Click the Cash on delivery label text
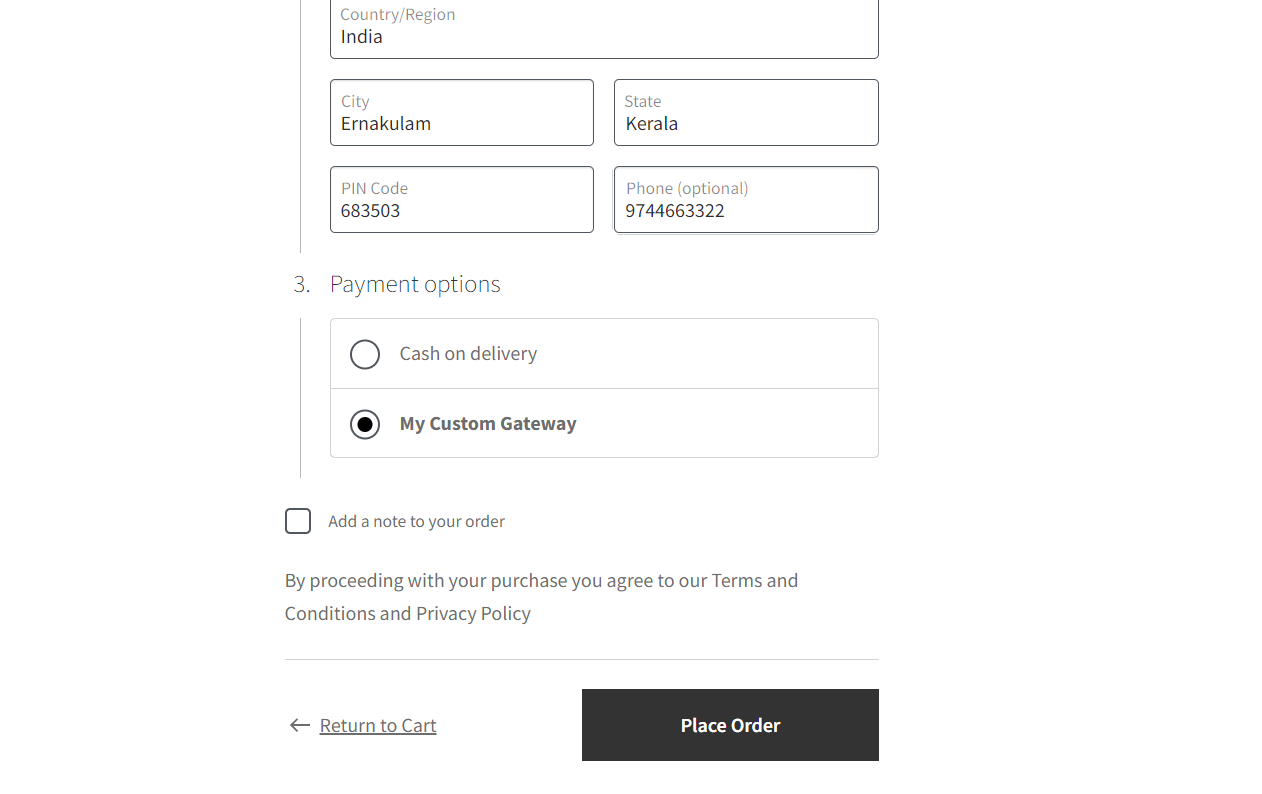Viewport: 1262px width, 794px height. coord(468,353)
